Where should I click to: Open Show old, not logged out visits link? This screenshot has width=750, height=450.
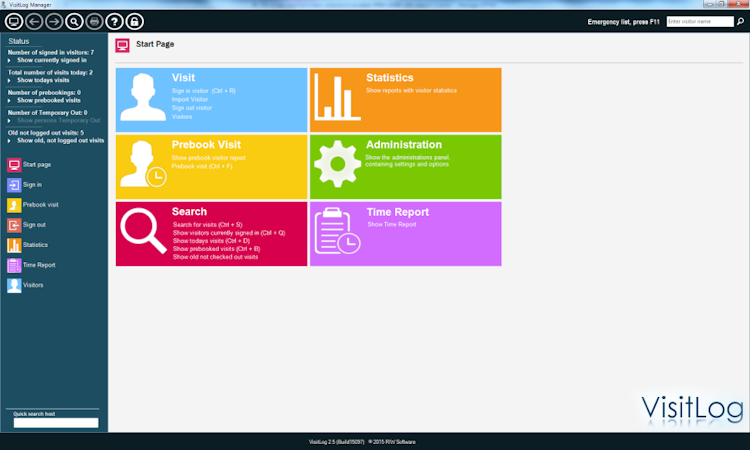tap(61, 141)
